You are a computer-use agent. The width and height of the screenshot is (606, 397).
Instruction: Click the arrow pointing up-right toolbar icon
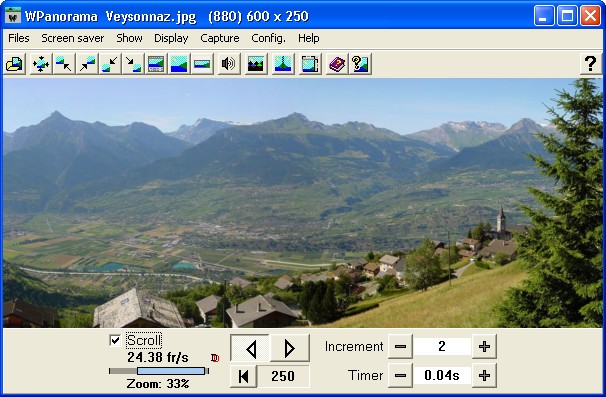tap(87, 64)
